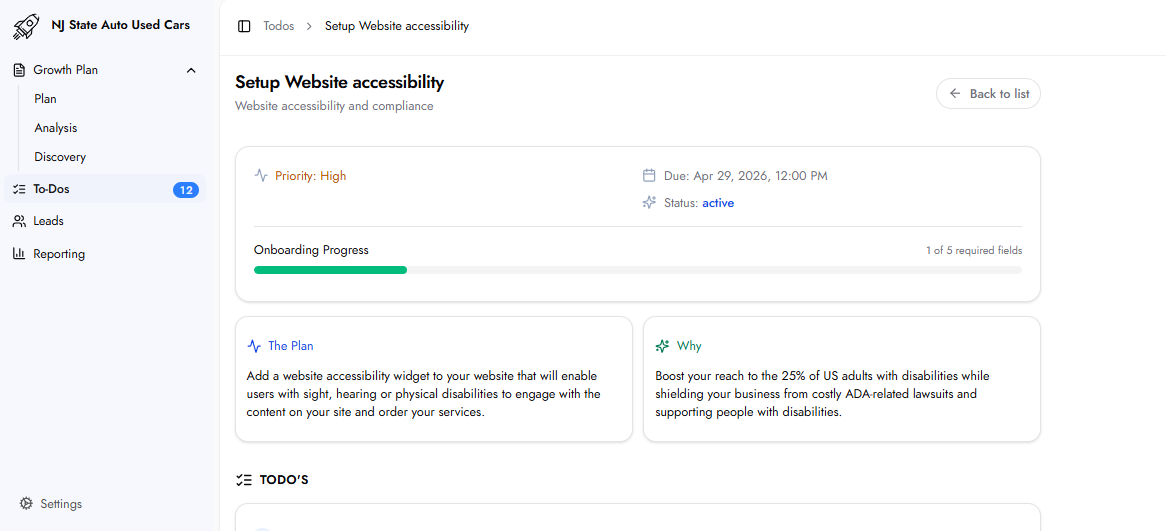Click the Todos breadcrumb link
The width and height of the screenshot is (1166, 531).
pyautogui.click(x=279, y=26)
